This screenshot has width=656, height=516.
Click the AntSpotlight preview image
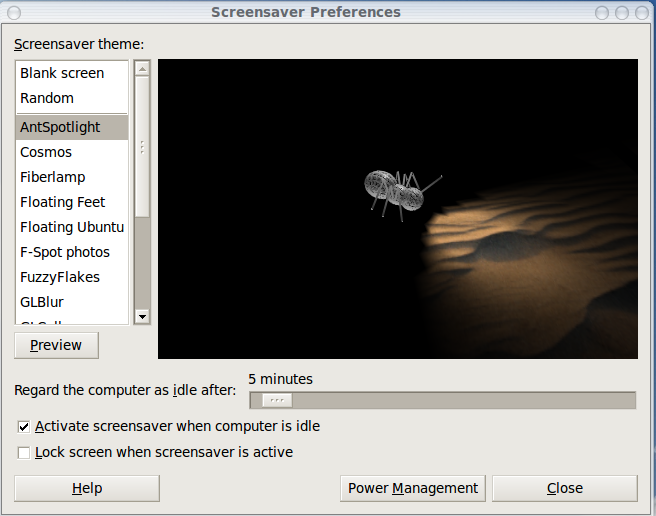coord(398,209)
